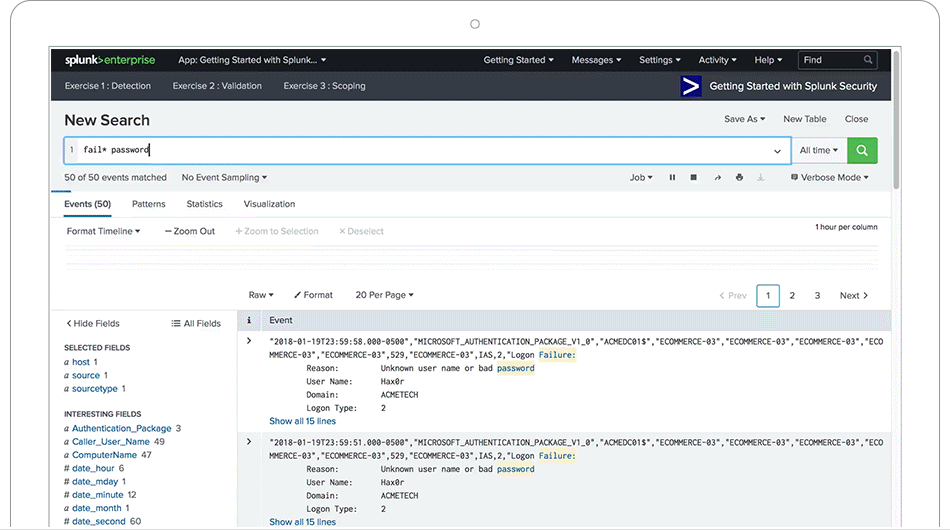Screen dimensions: 950x530
Task: Open the date_month field
Action: click(x=96, y=508)
